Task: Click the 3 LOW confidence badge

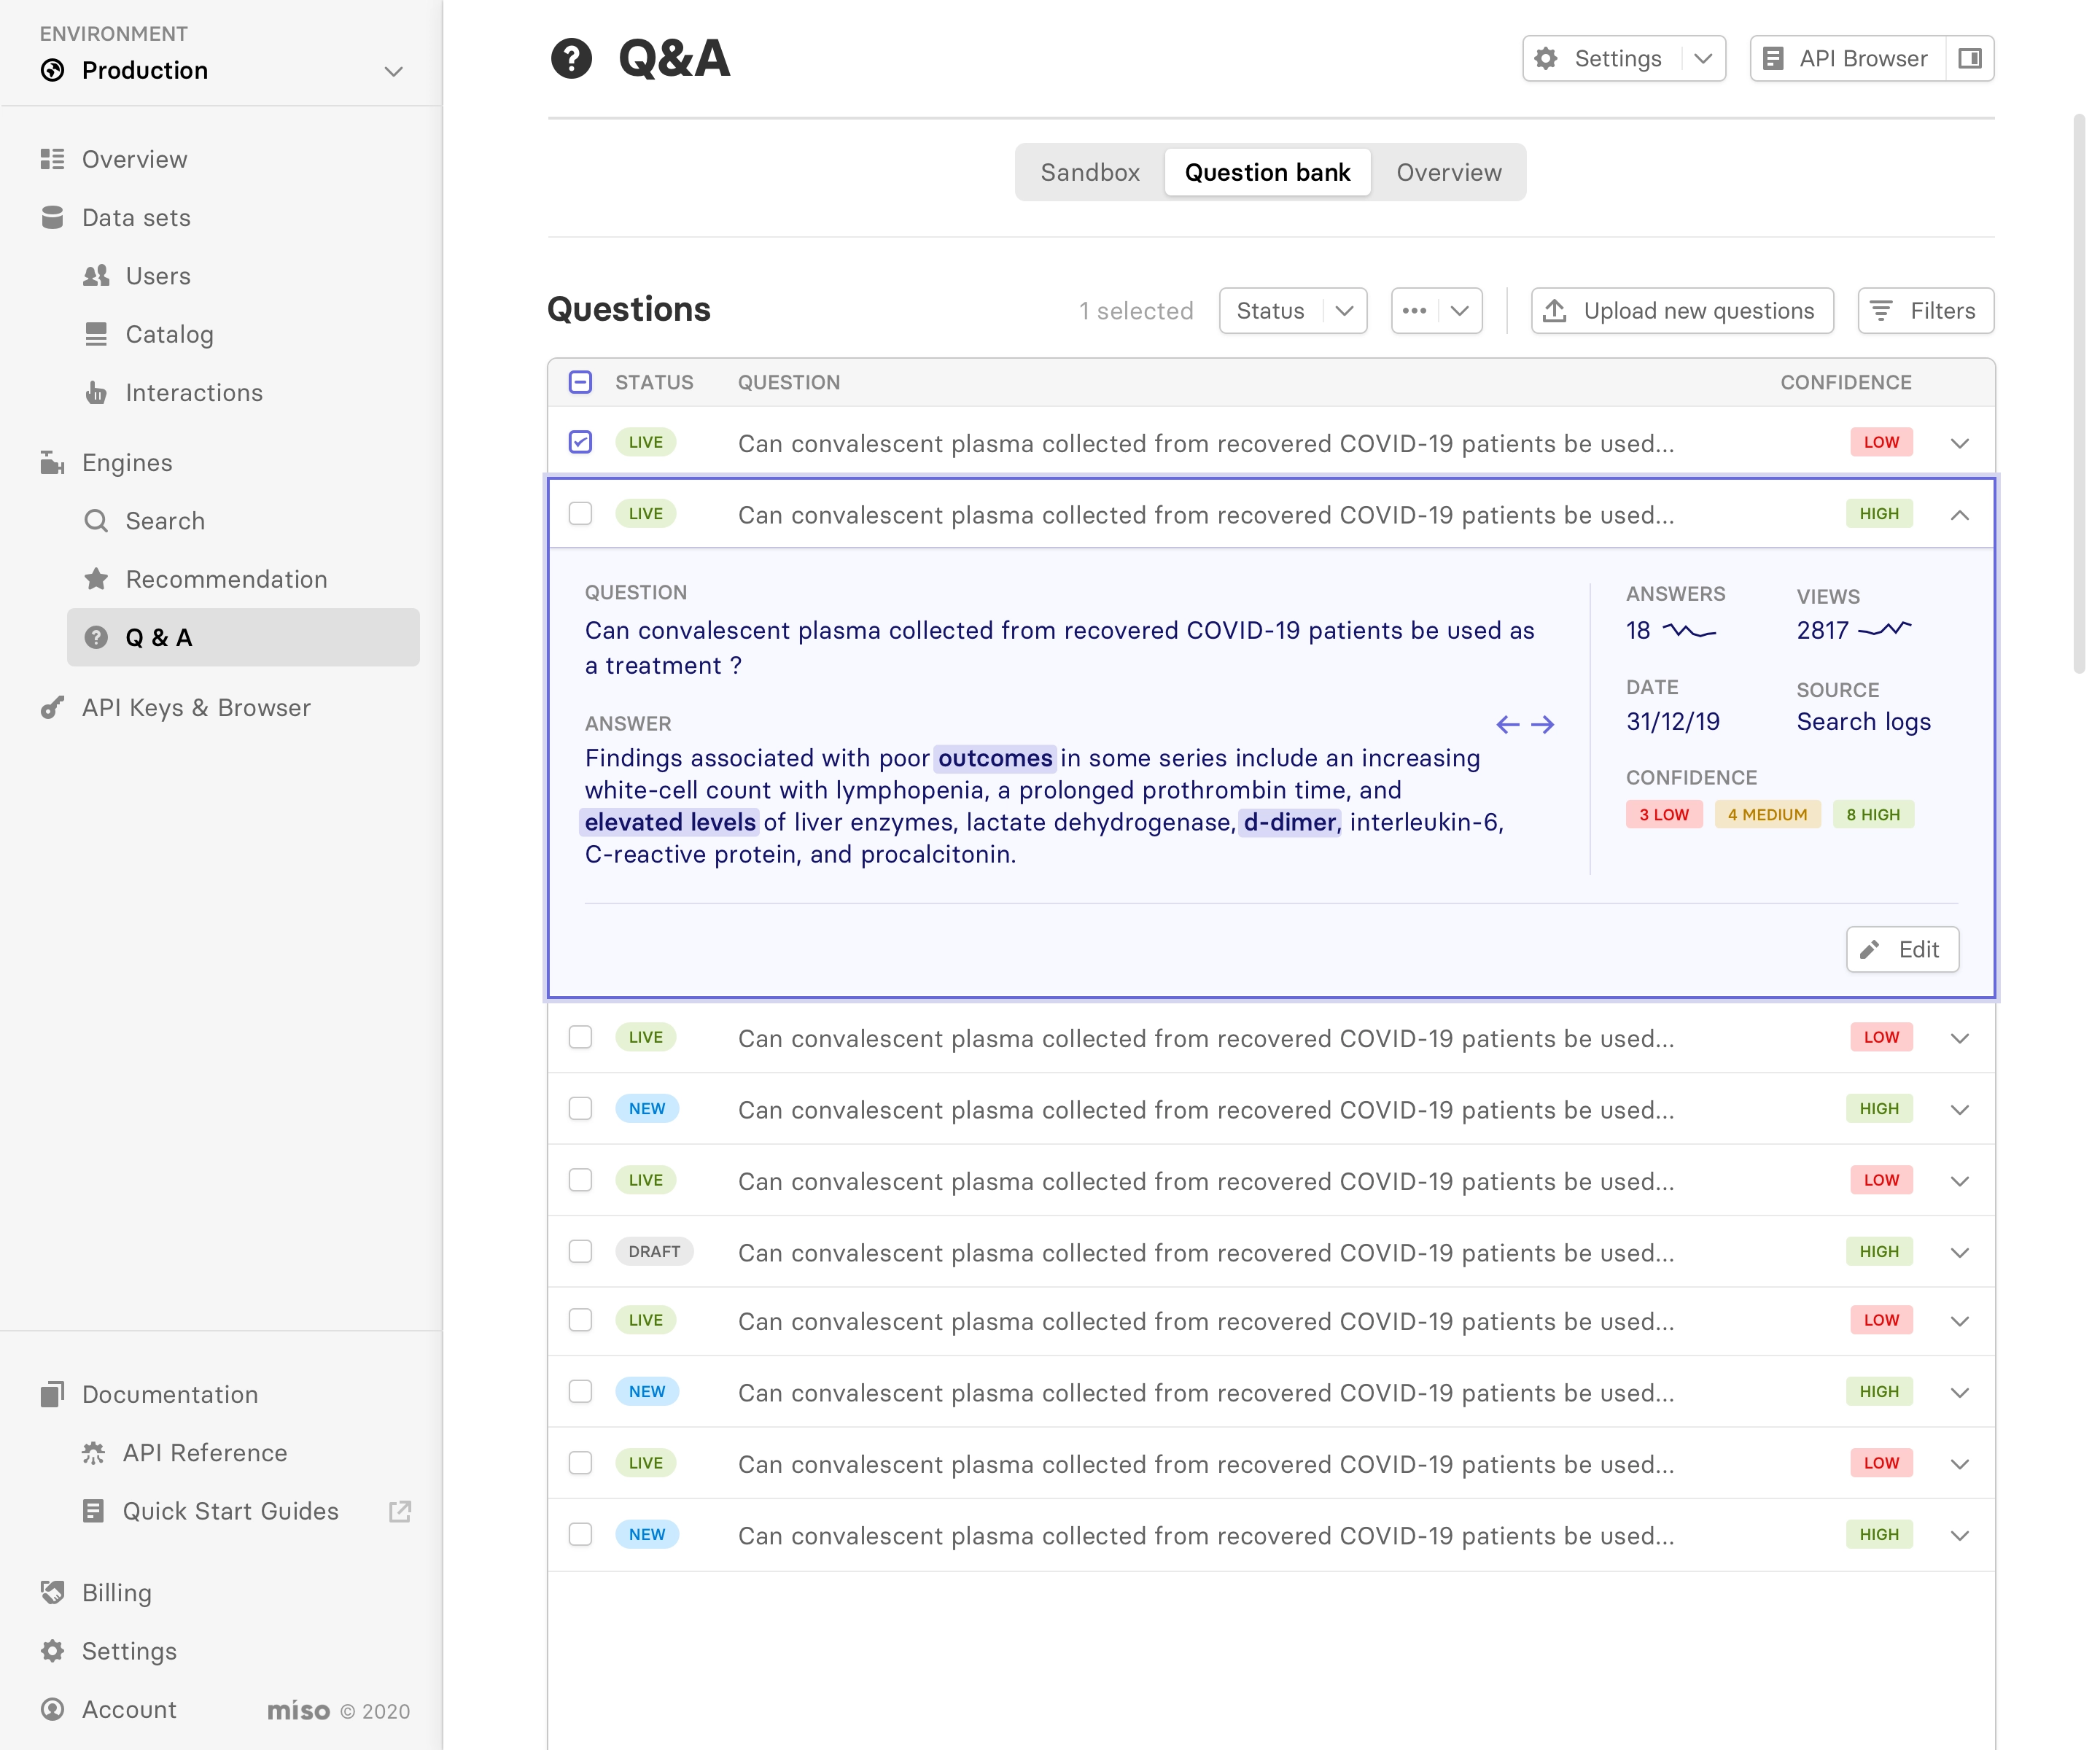Action: point(1663,814)
